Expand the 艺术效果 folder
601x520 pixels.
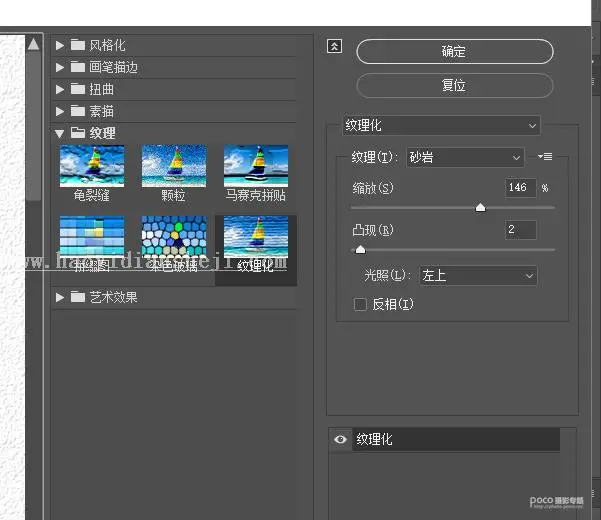[59, 297]
